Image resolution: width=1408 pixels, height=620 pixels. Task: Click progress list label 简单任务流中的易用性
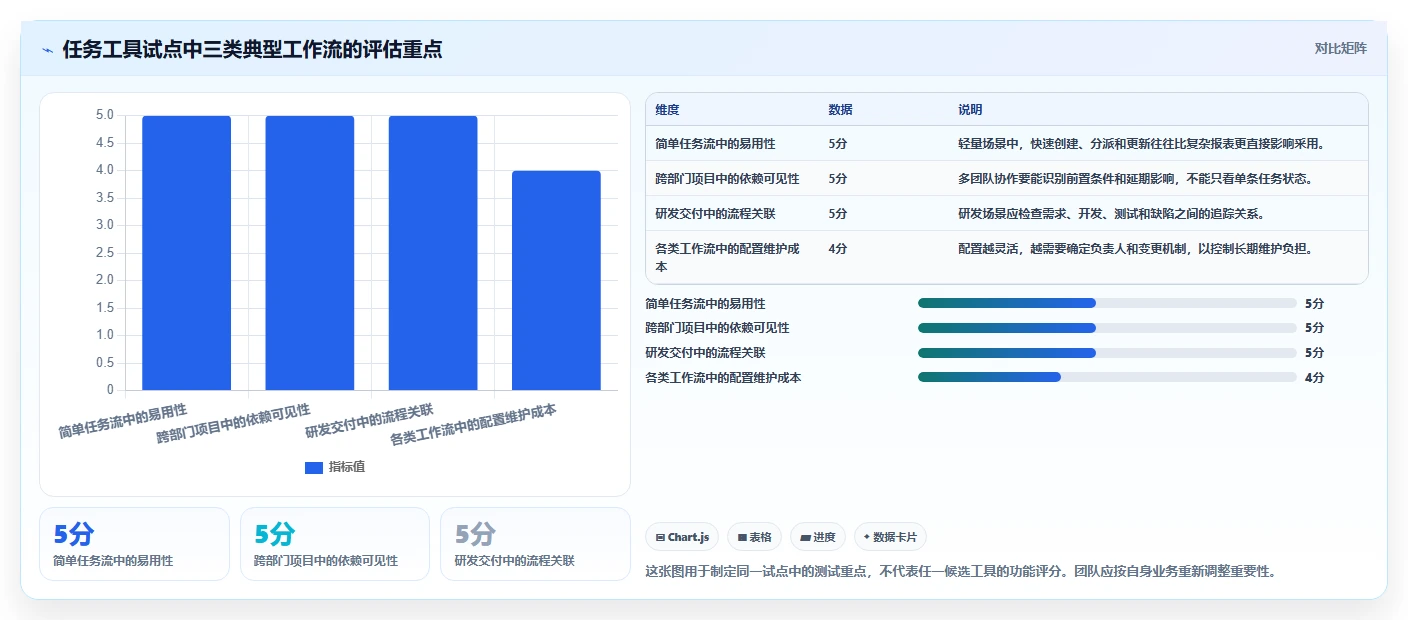pyautogui.click(x=706, y=303)
